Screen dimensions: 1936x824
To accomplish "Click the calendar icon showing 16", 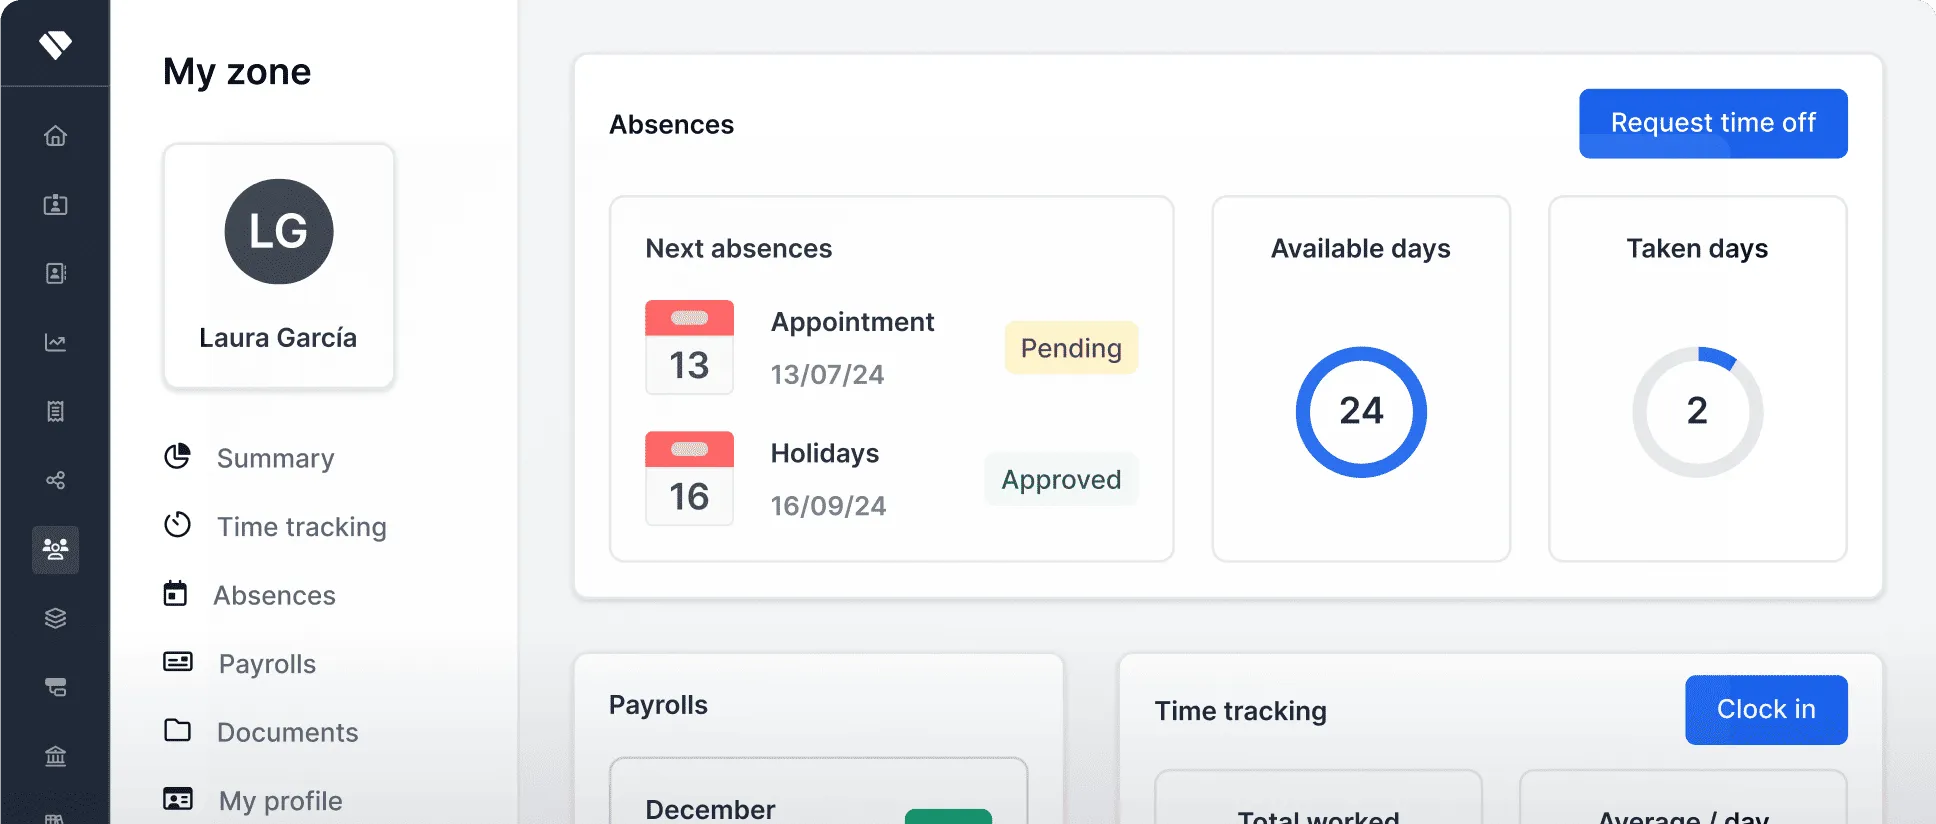I will coord(689,478).
